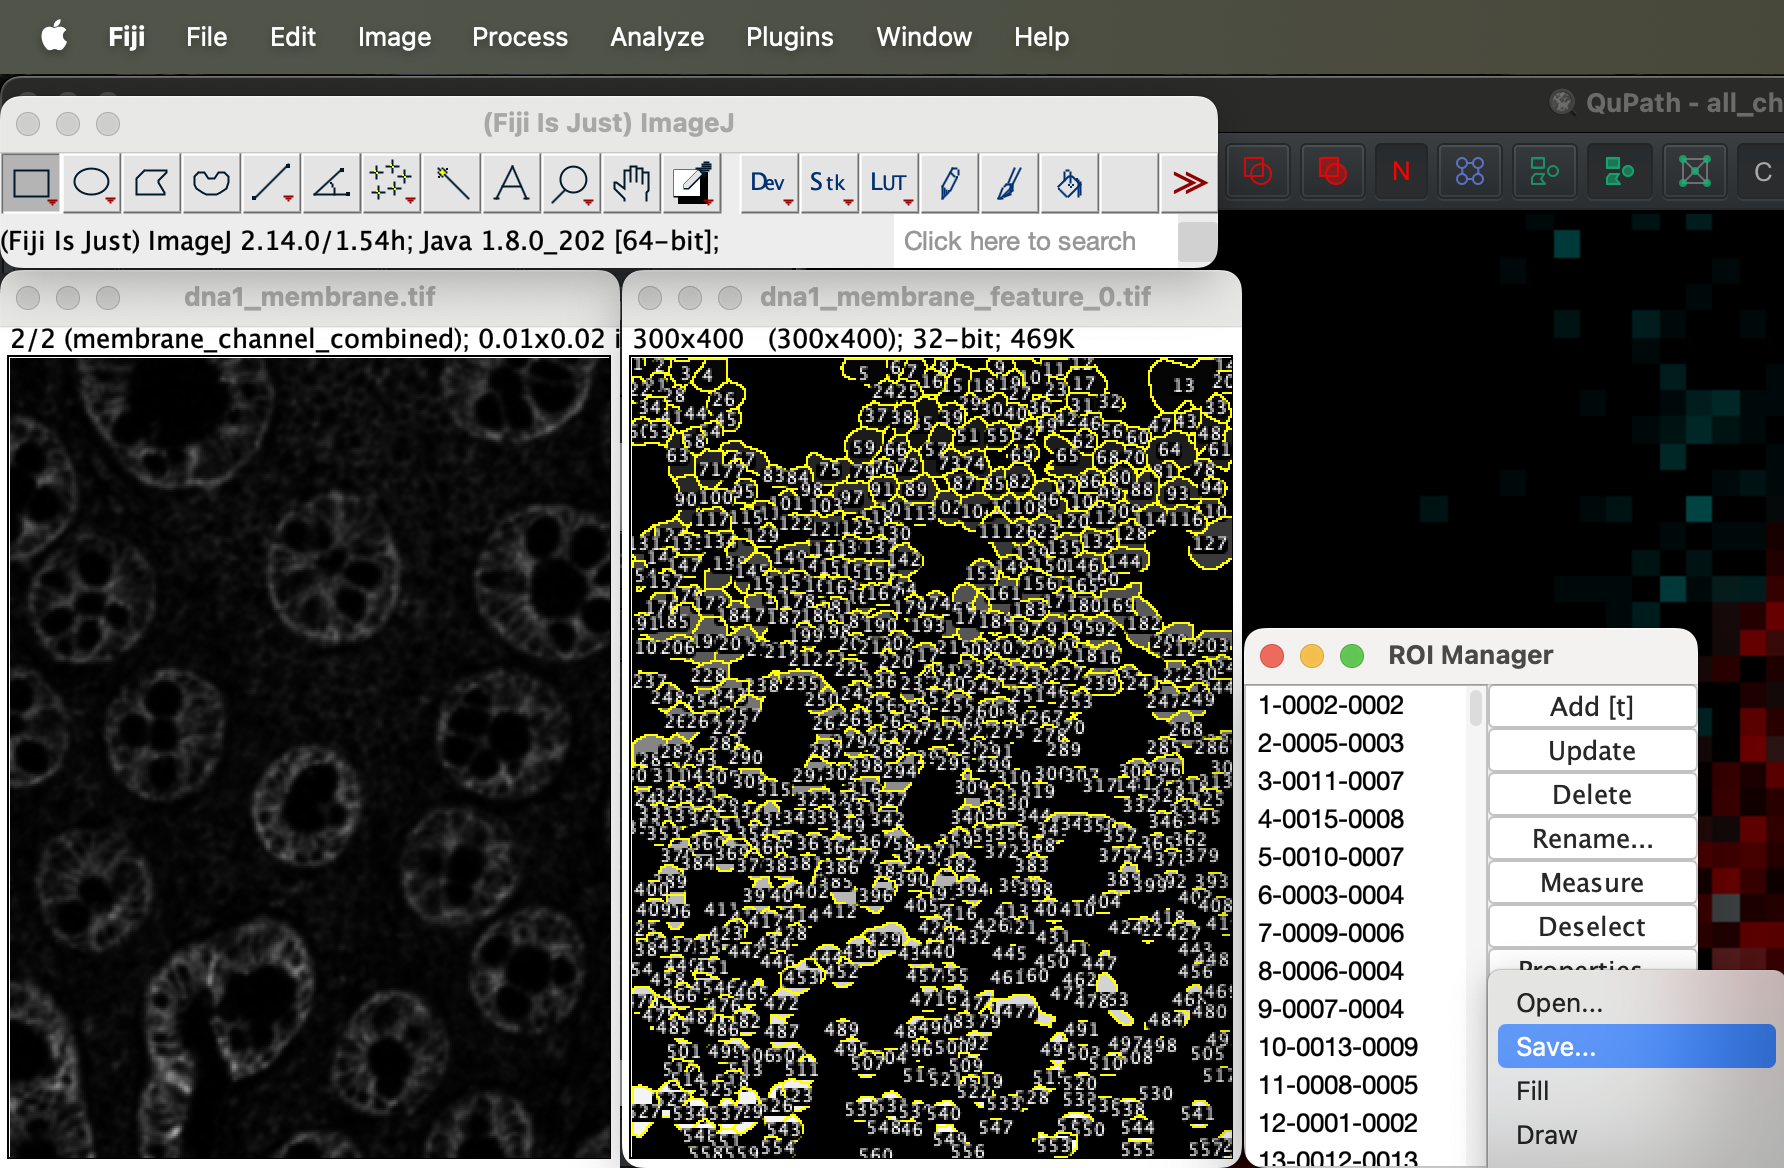Viewport: 1784px width, 1168px height.
Task: Select the Oval selection tool
Action: (91, 183)
